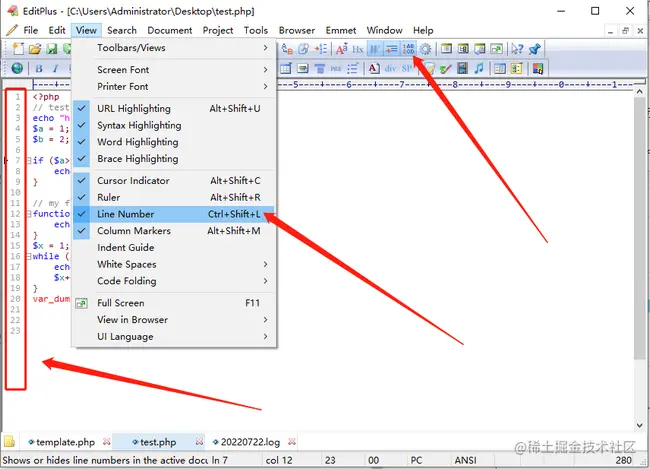Click scroll down arrow of vertical scrollbar
This screenshot has height=469, width=650.
point(639,425)
